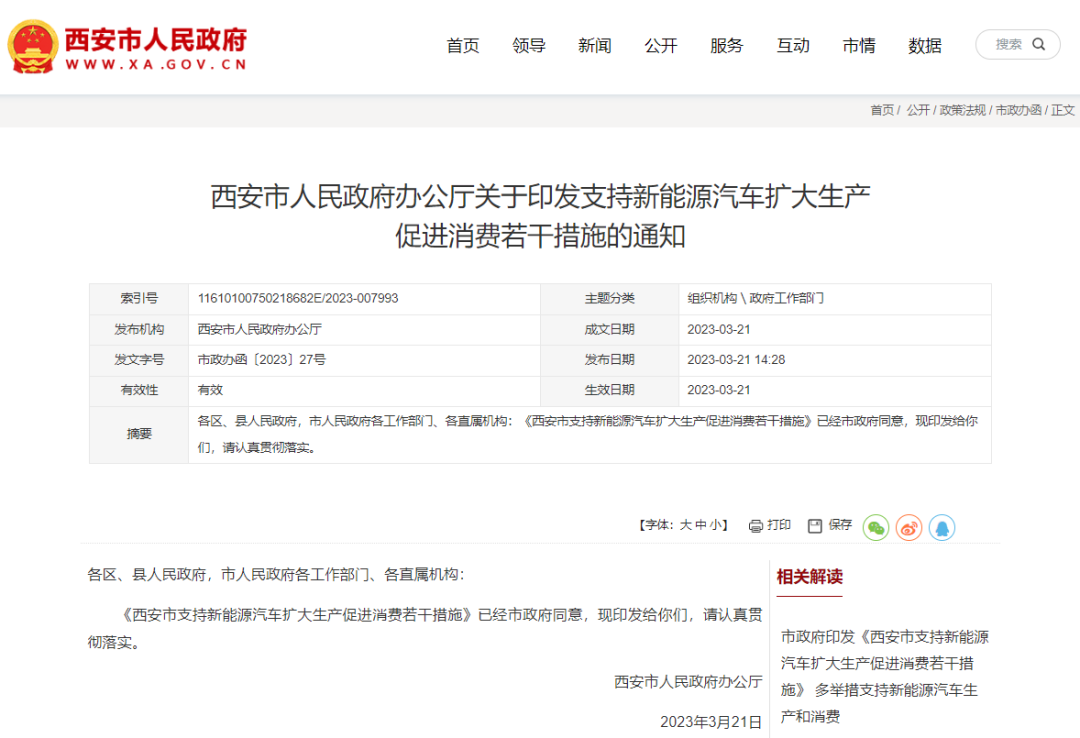
Task: Open the 领导 navigation menu
Action: (529, 45)
